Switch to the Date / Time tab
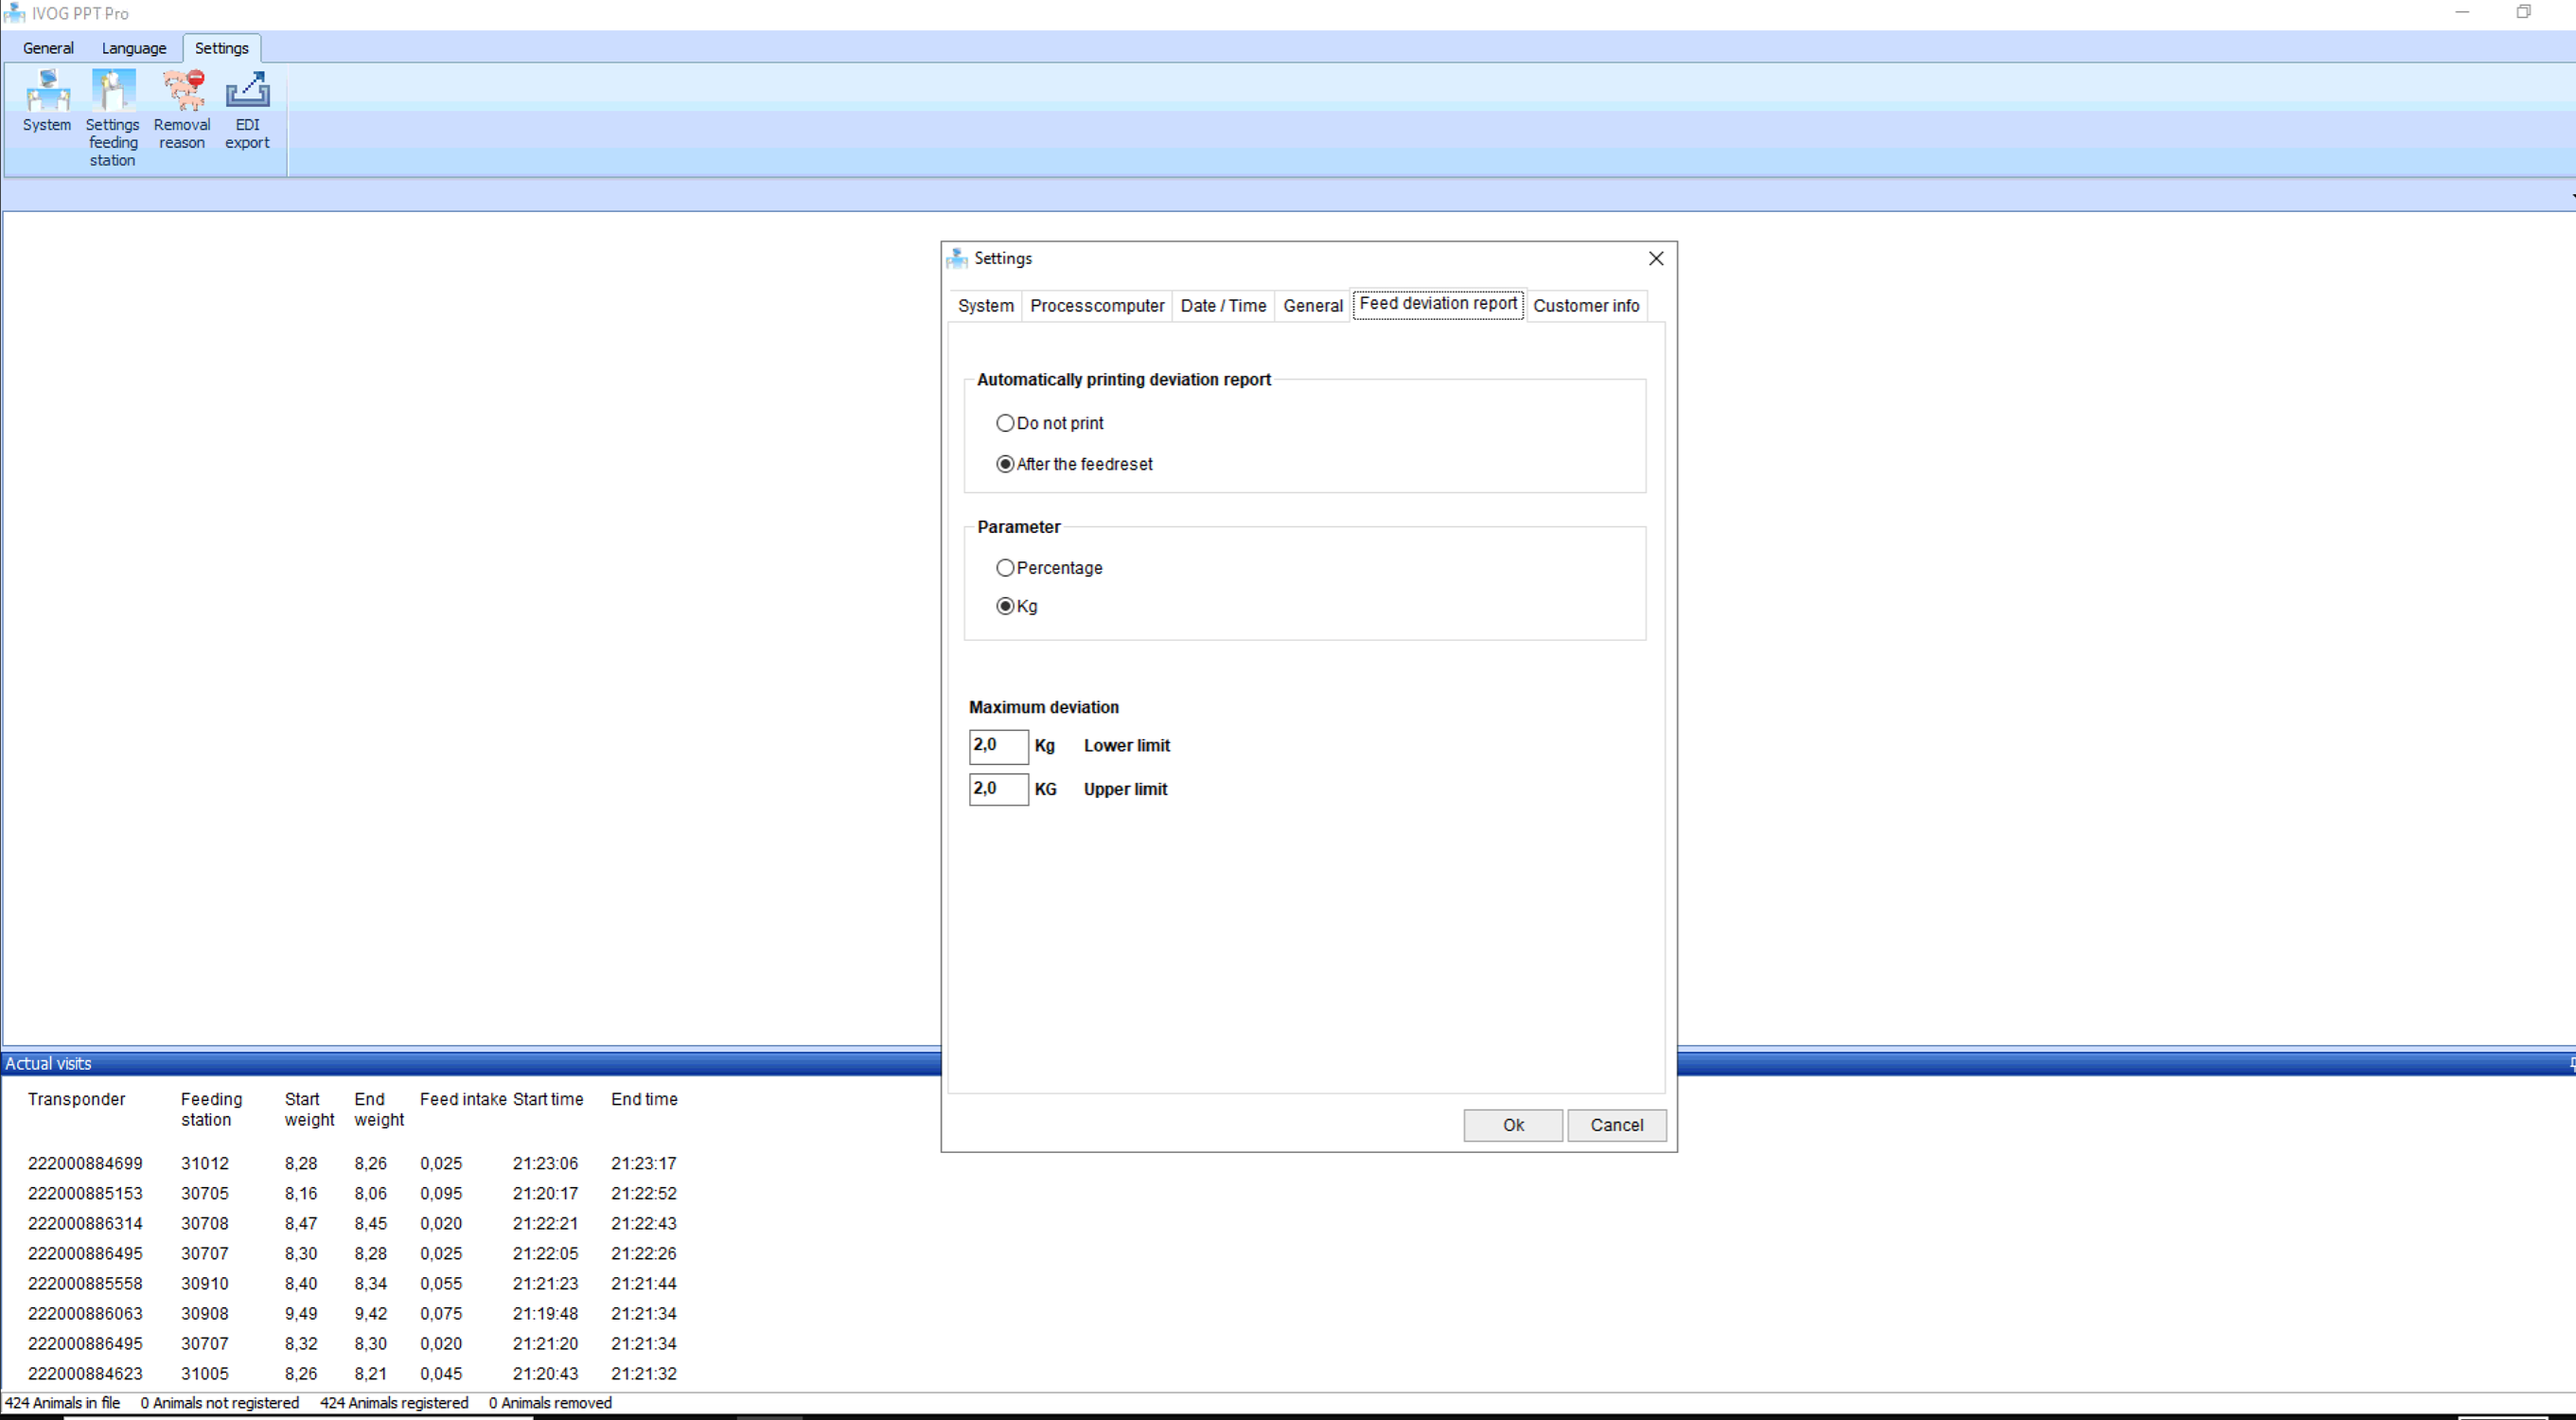The height and width of the screenshot is (1420, 2576). [x=1222, y=306]
